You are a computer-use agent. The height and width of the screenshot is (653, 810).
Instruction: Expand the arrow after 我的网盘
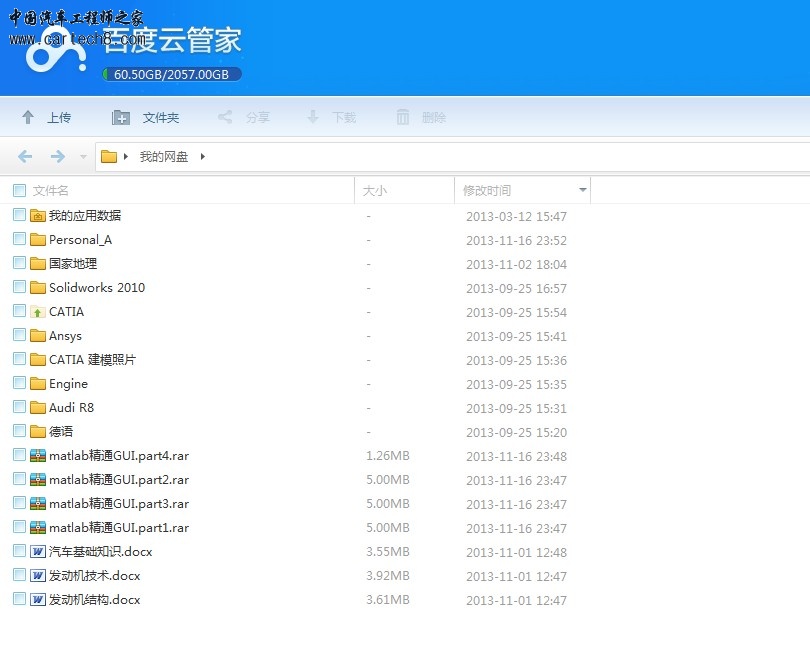click(202, 156)
